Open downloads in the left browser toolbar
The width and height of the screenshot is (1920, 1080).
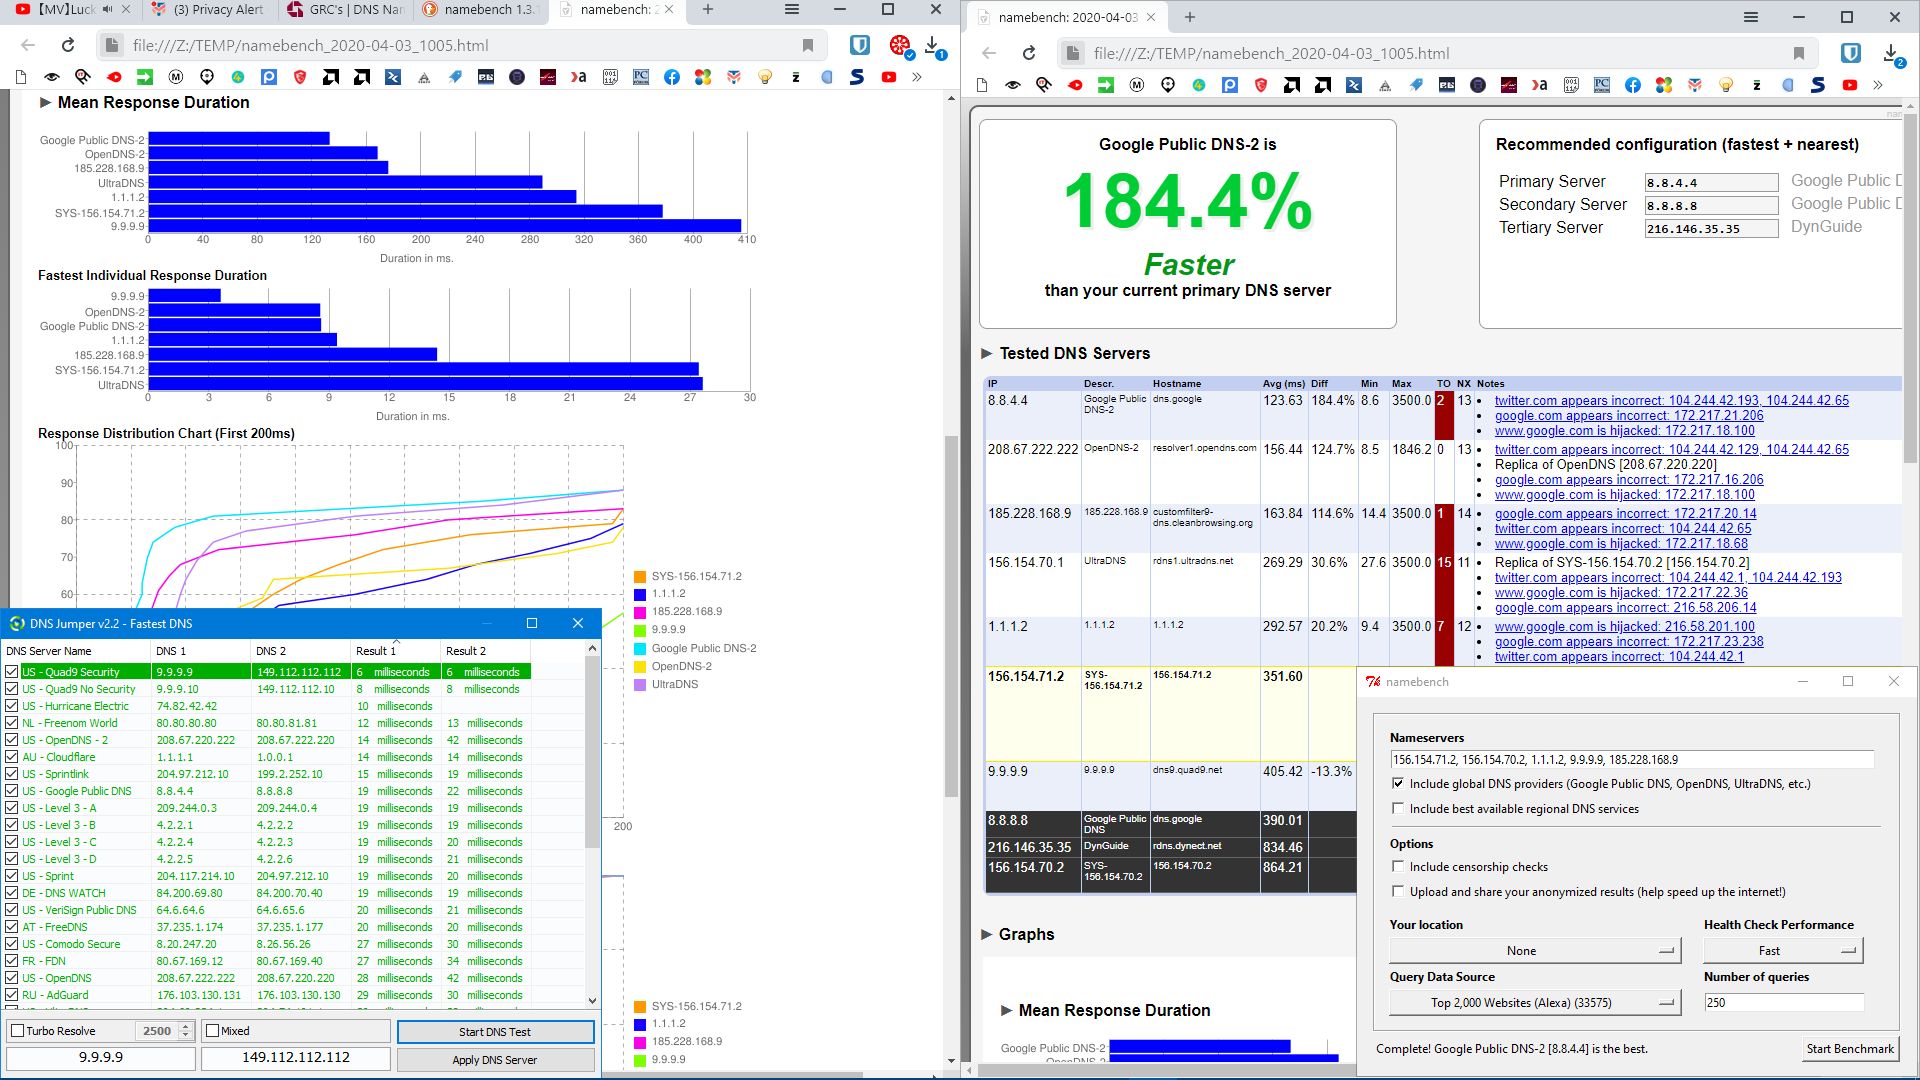tap(932, 45)
